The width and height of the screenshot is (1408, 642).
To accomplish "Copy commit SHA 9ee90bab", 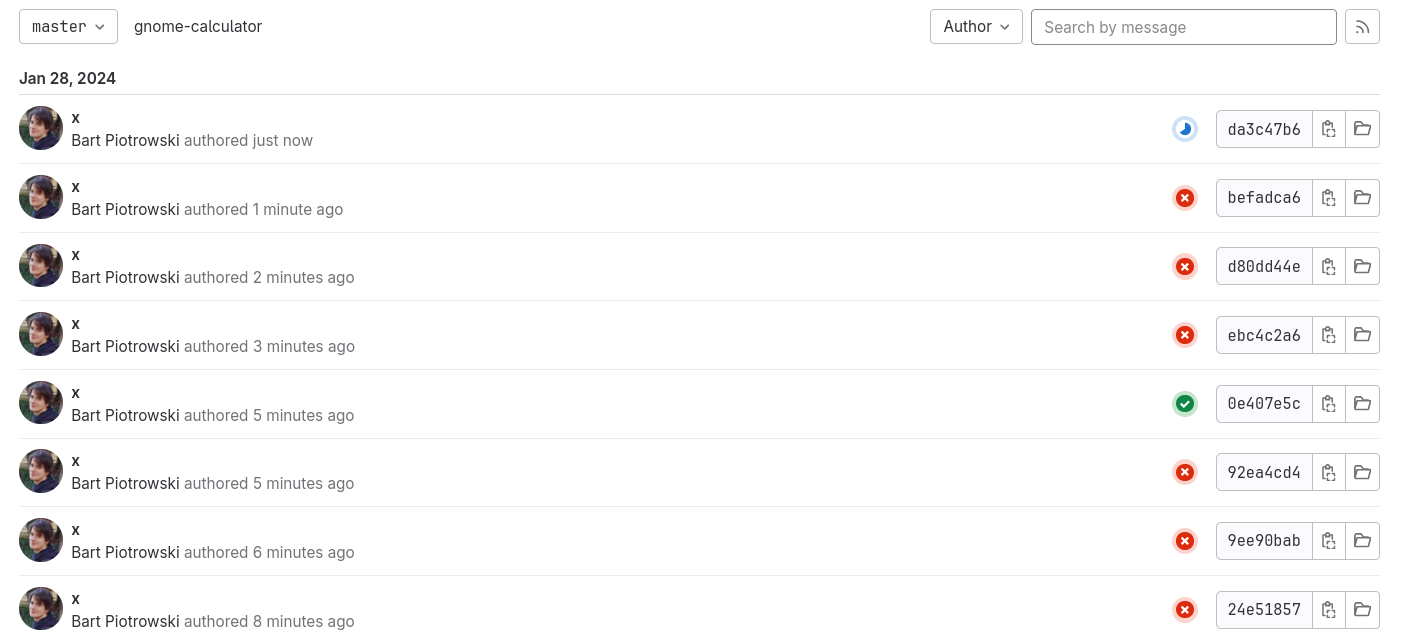I will tap(1328, 541).
